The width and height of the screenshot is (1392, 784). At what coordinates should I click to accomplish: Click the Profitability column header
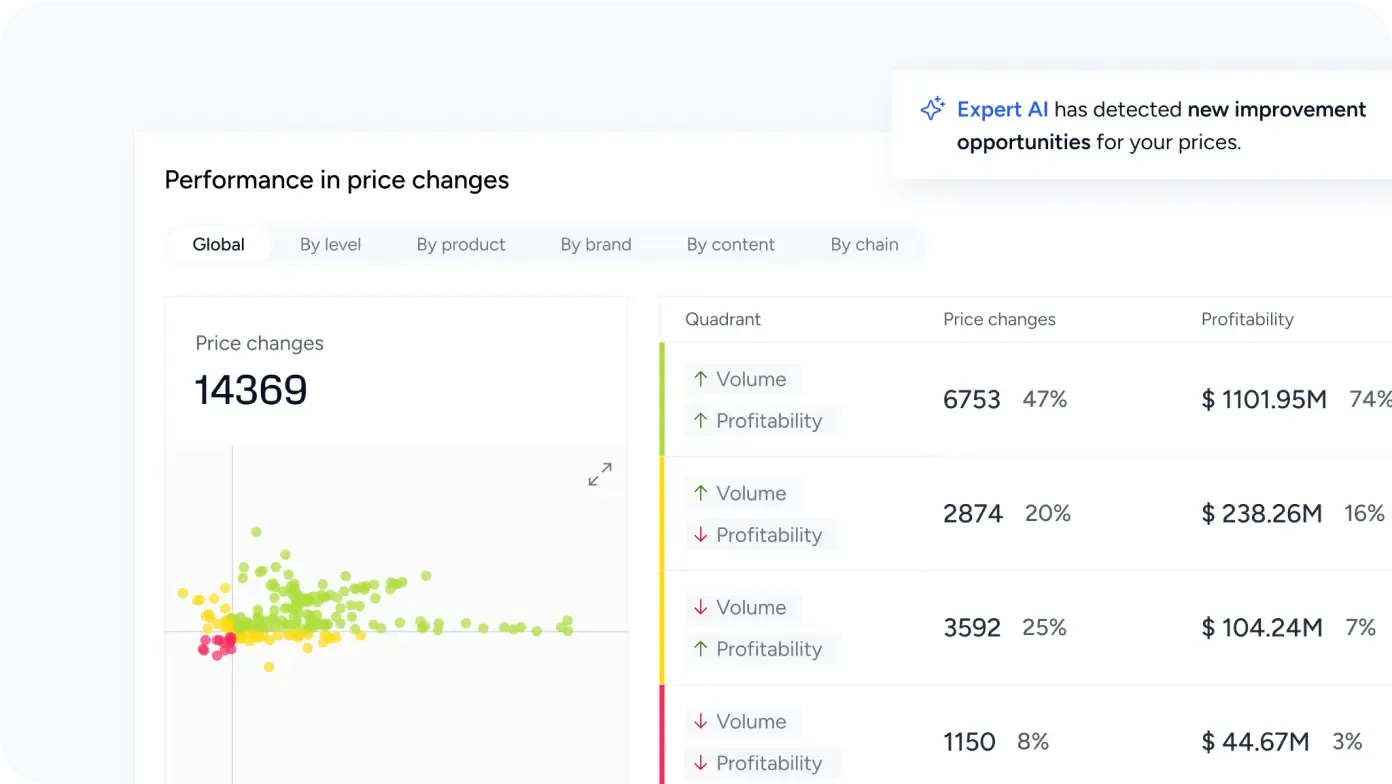pos(1247,320)
